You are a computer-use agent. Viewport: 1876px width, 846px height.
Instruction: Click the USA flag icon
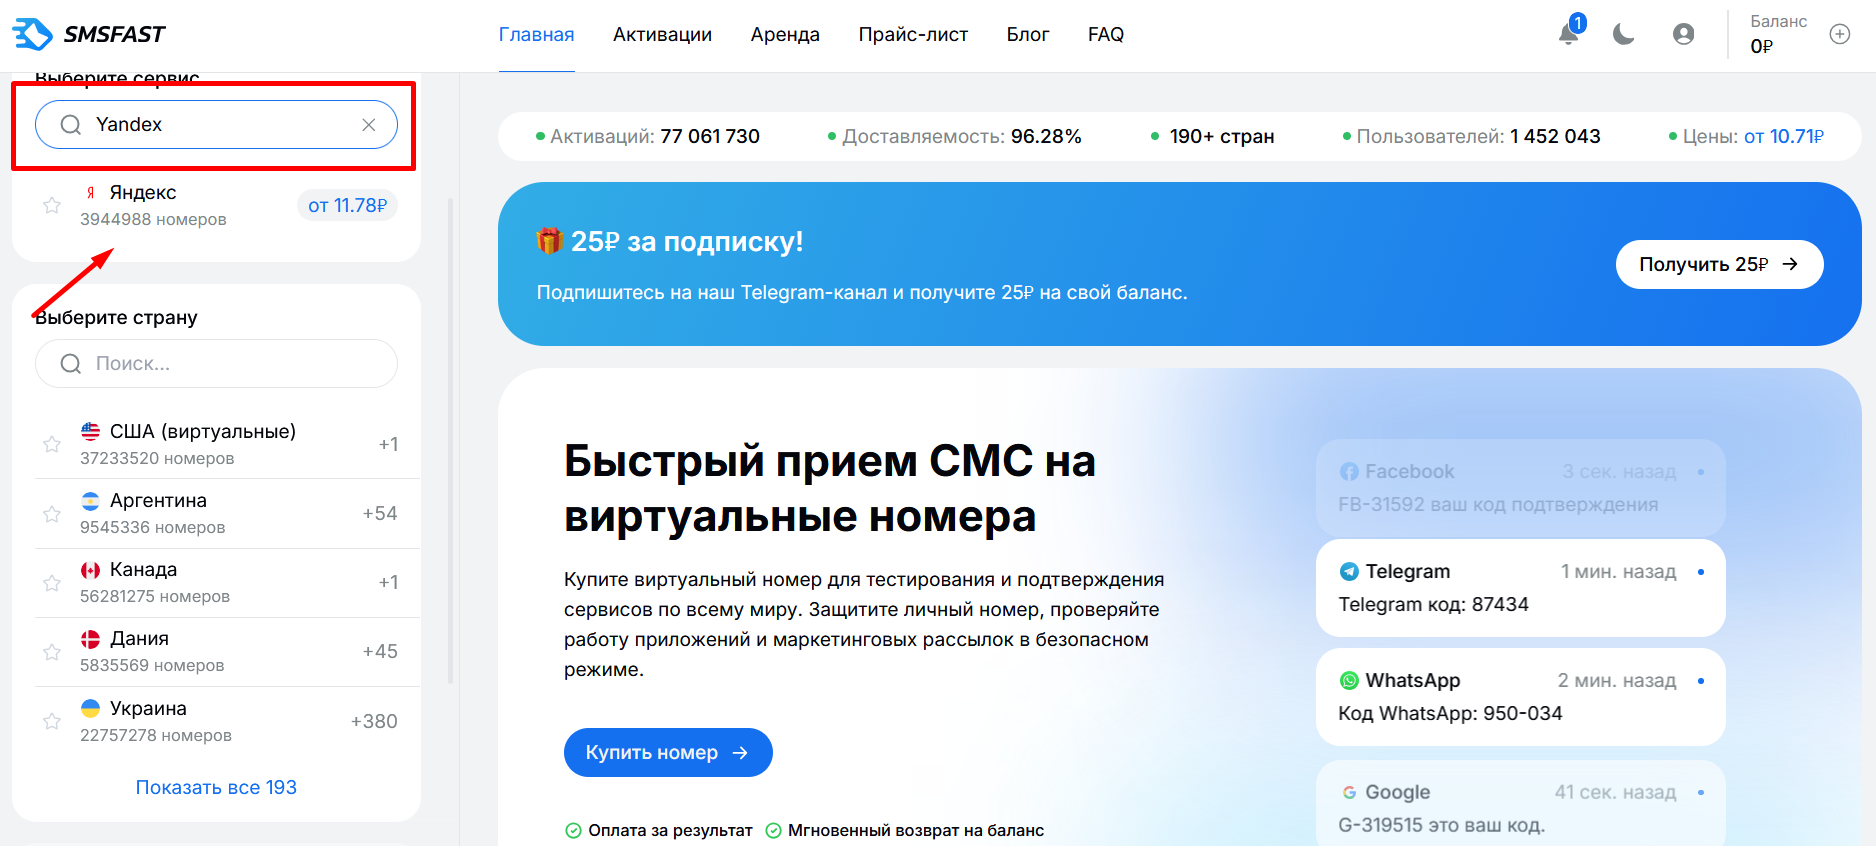[90, 431]
